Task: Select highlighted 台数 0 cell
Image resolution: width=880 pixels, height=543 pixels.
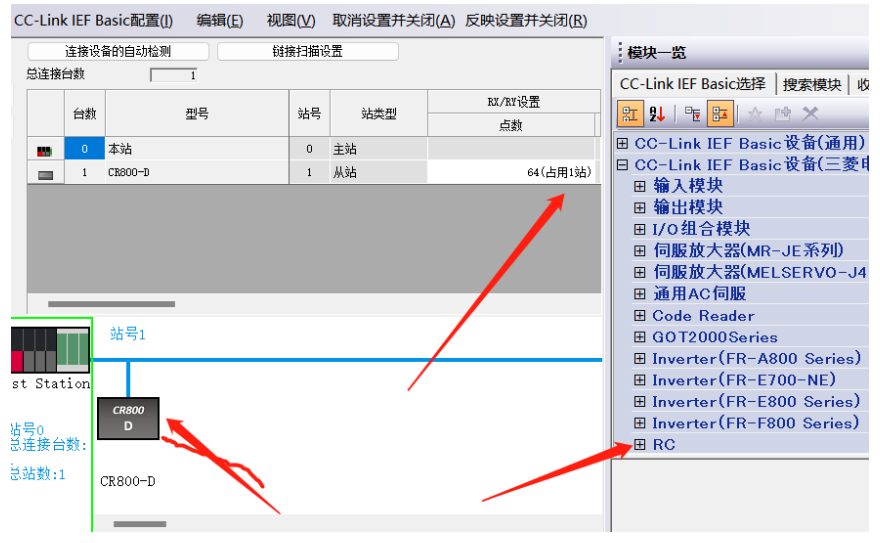Action: click(x=85, y=149)
